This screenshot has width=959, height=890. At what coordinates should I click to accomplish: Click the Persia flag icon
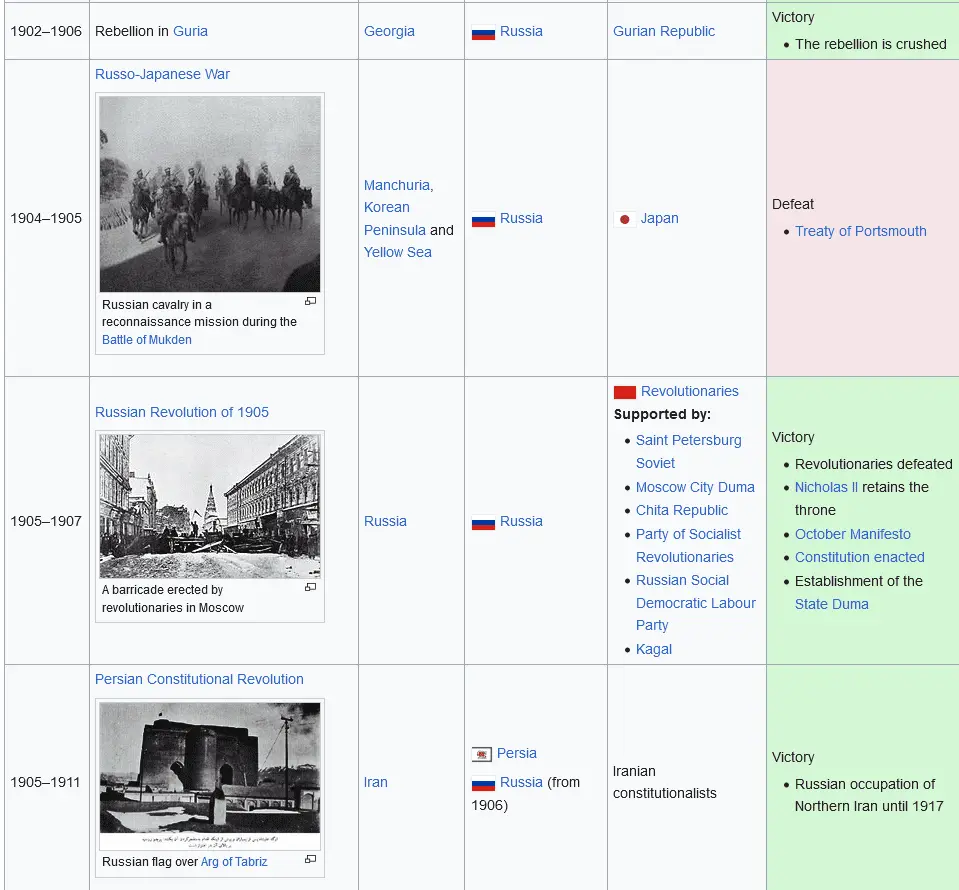(483, 754)
